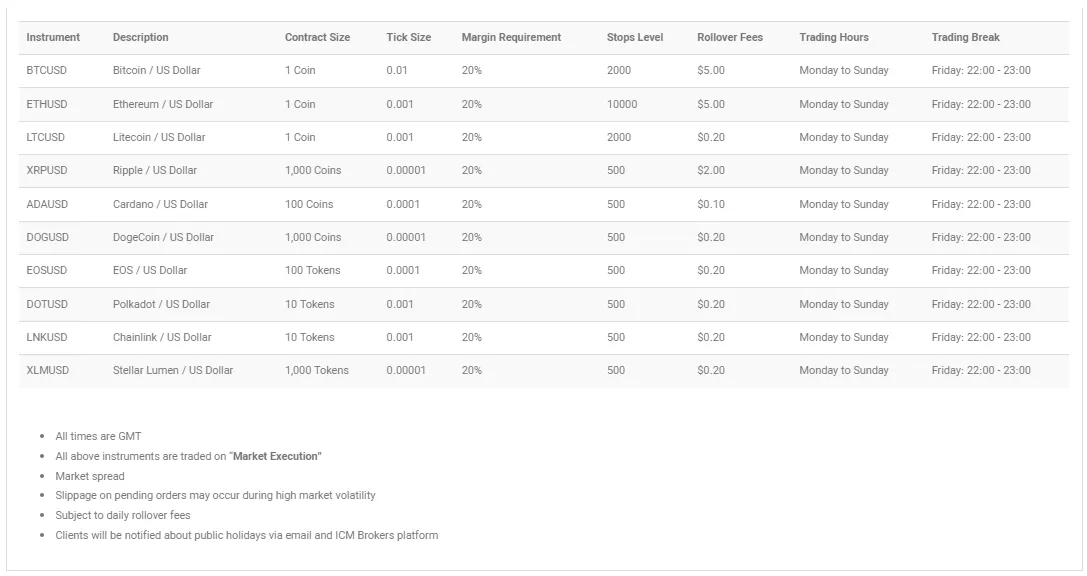Viewport: 1087px width, 576px height.
Task: Select the LNKUSD instrument cell
Action: 47,337
